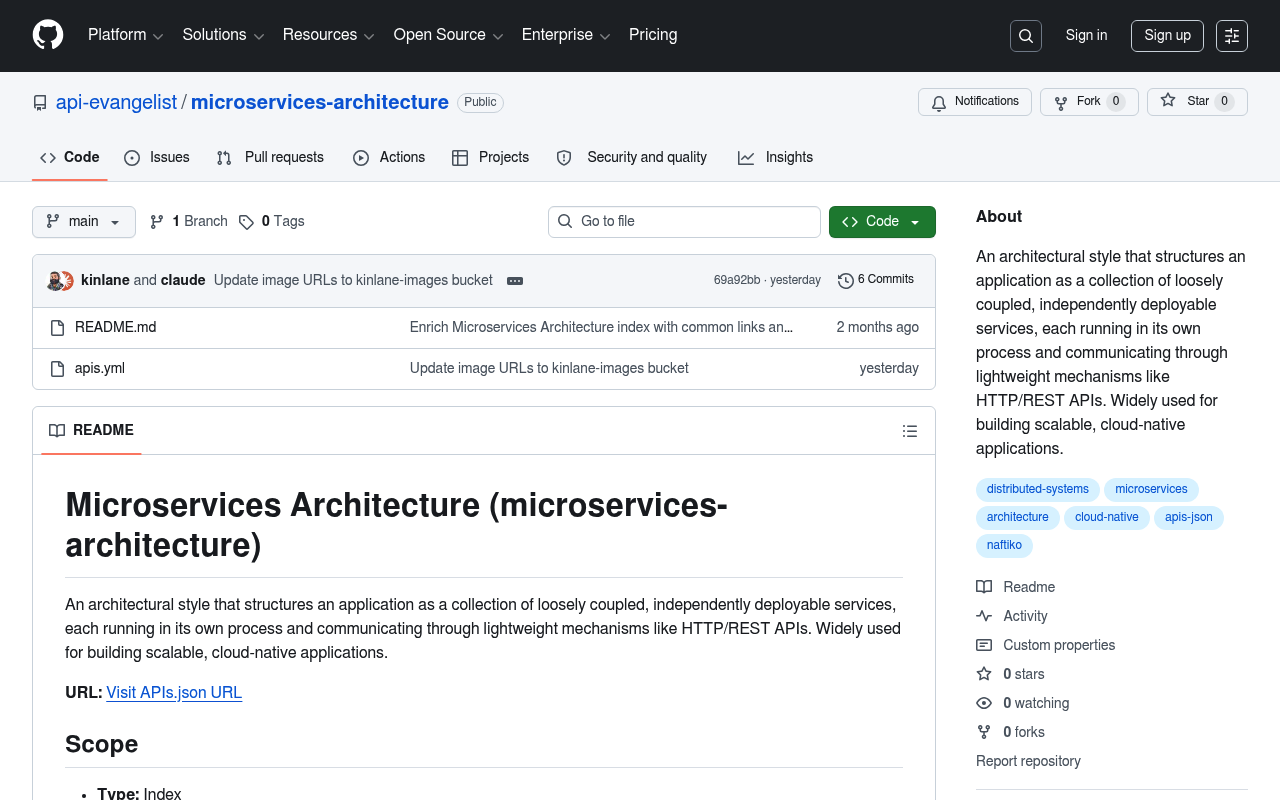Expand the Platform menu
1280x800 pixels.
point(125,35)
